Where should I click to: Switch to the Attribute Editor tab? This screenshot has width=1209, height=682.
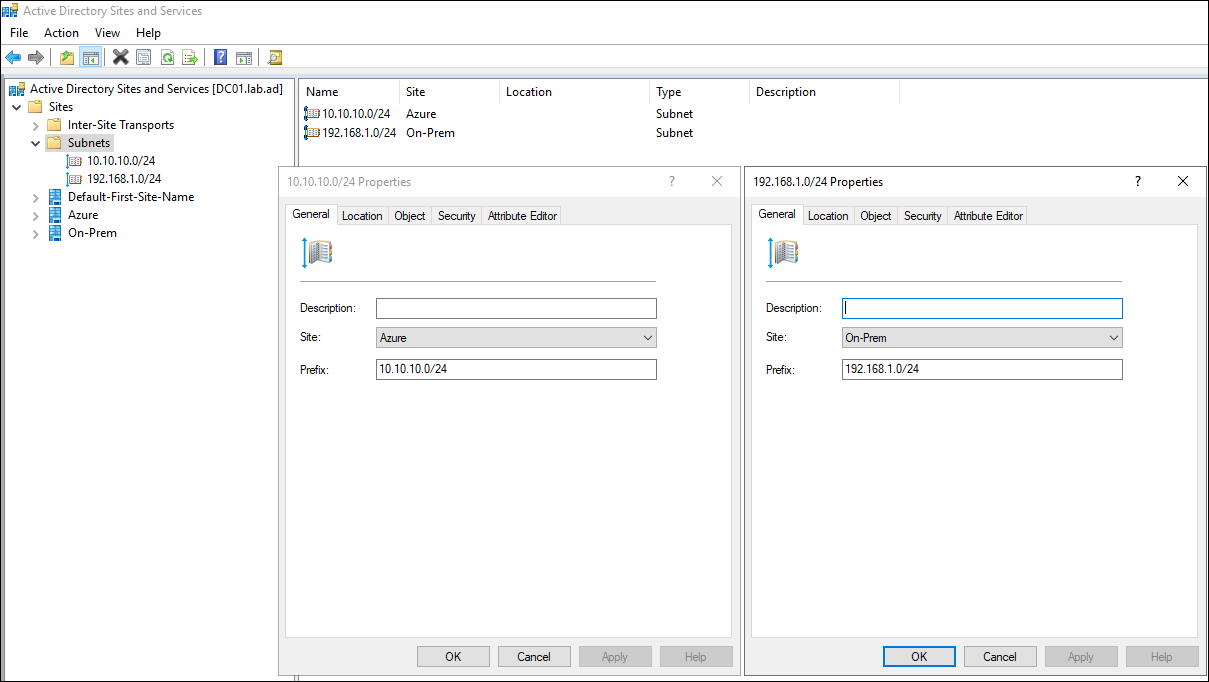click(987, 215)
